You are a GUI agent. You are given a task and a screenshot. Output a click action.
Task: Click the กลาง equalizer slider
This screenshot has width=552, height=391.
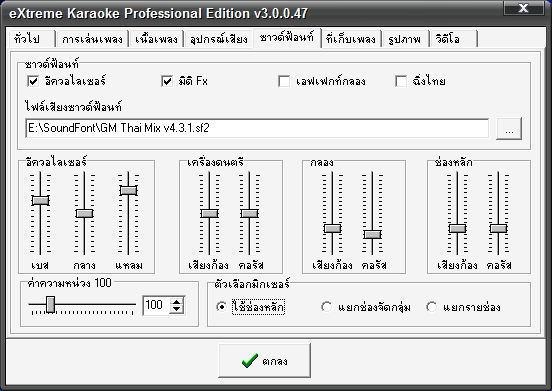click(x=84, y=213)
